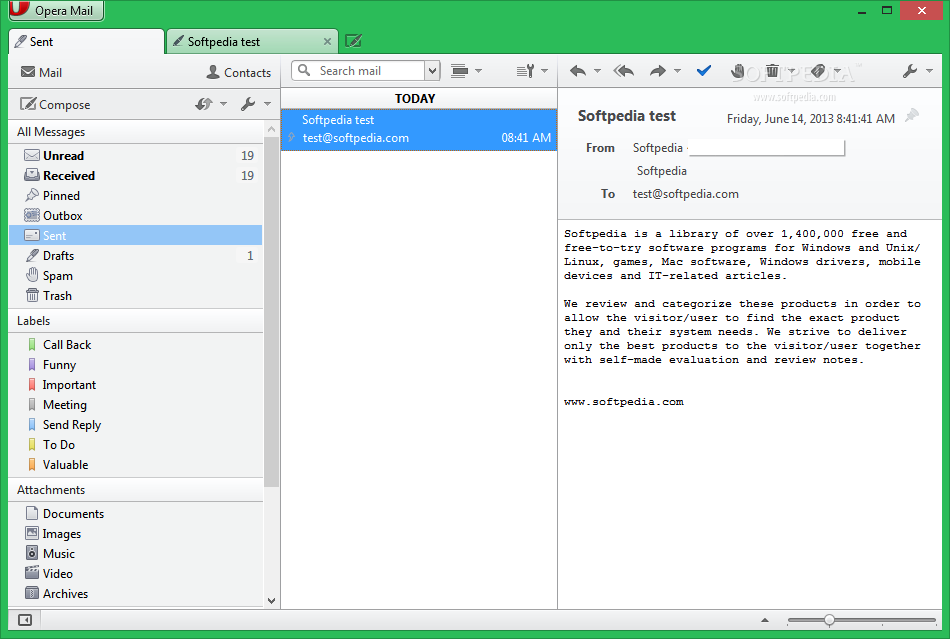Click the Contacts person icon
950x639 pixels.
[213, 72]
